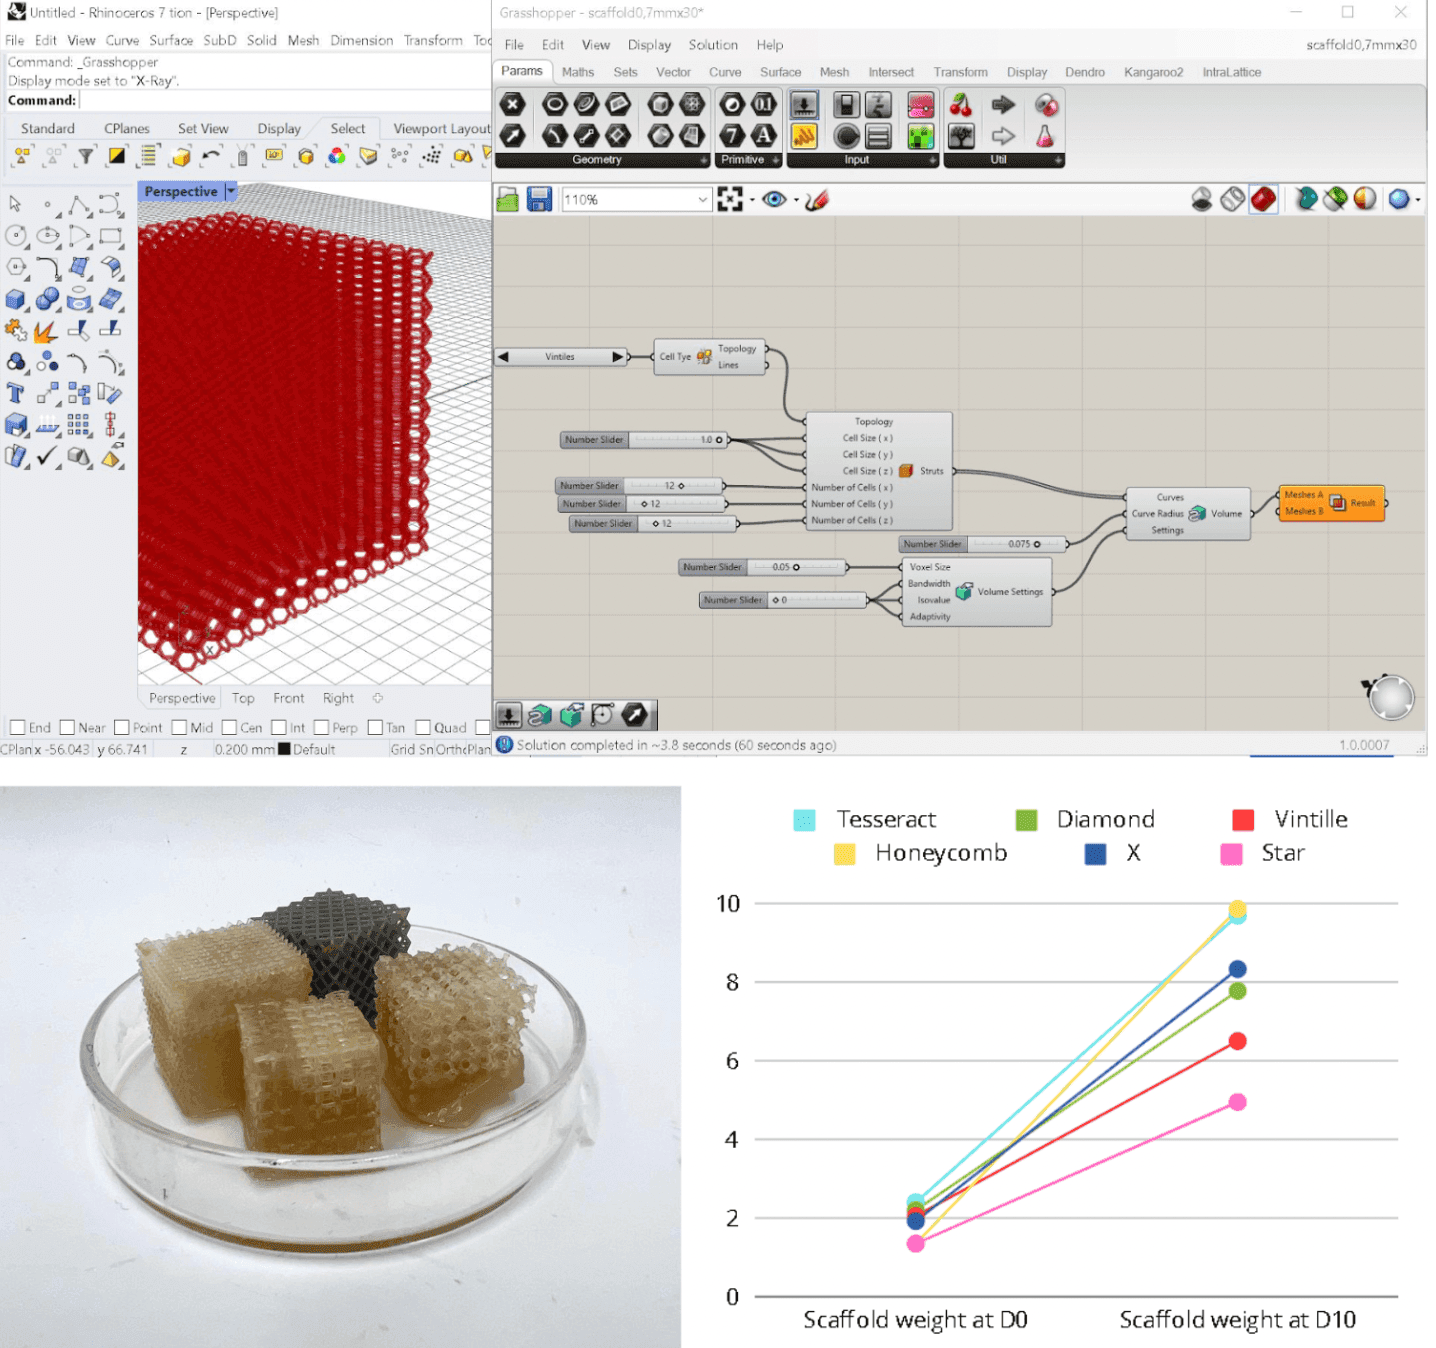This screenshot has height=1348, width=1436.
Task: Select the Panel icon in Grasshopper's Input section
Action: [x=876, y=136]
